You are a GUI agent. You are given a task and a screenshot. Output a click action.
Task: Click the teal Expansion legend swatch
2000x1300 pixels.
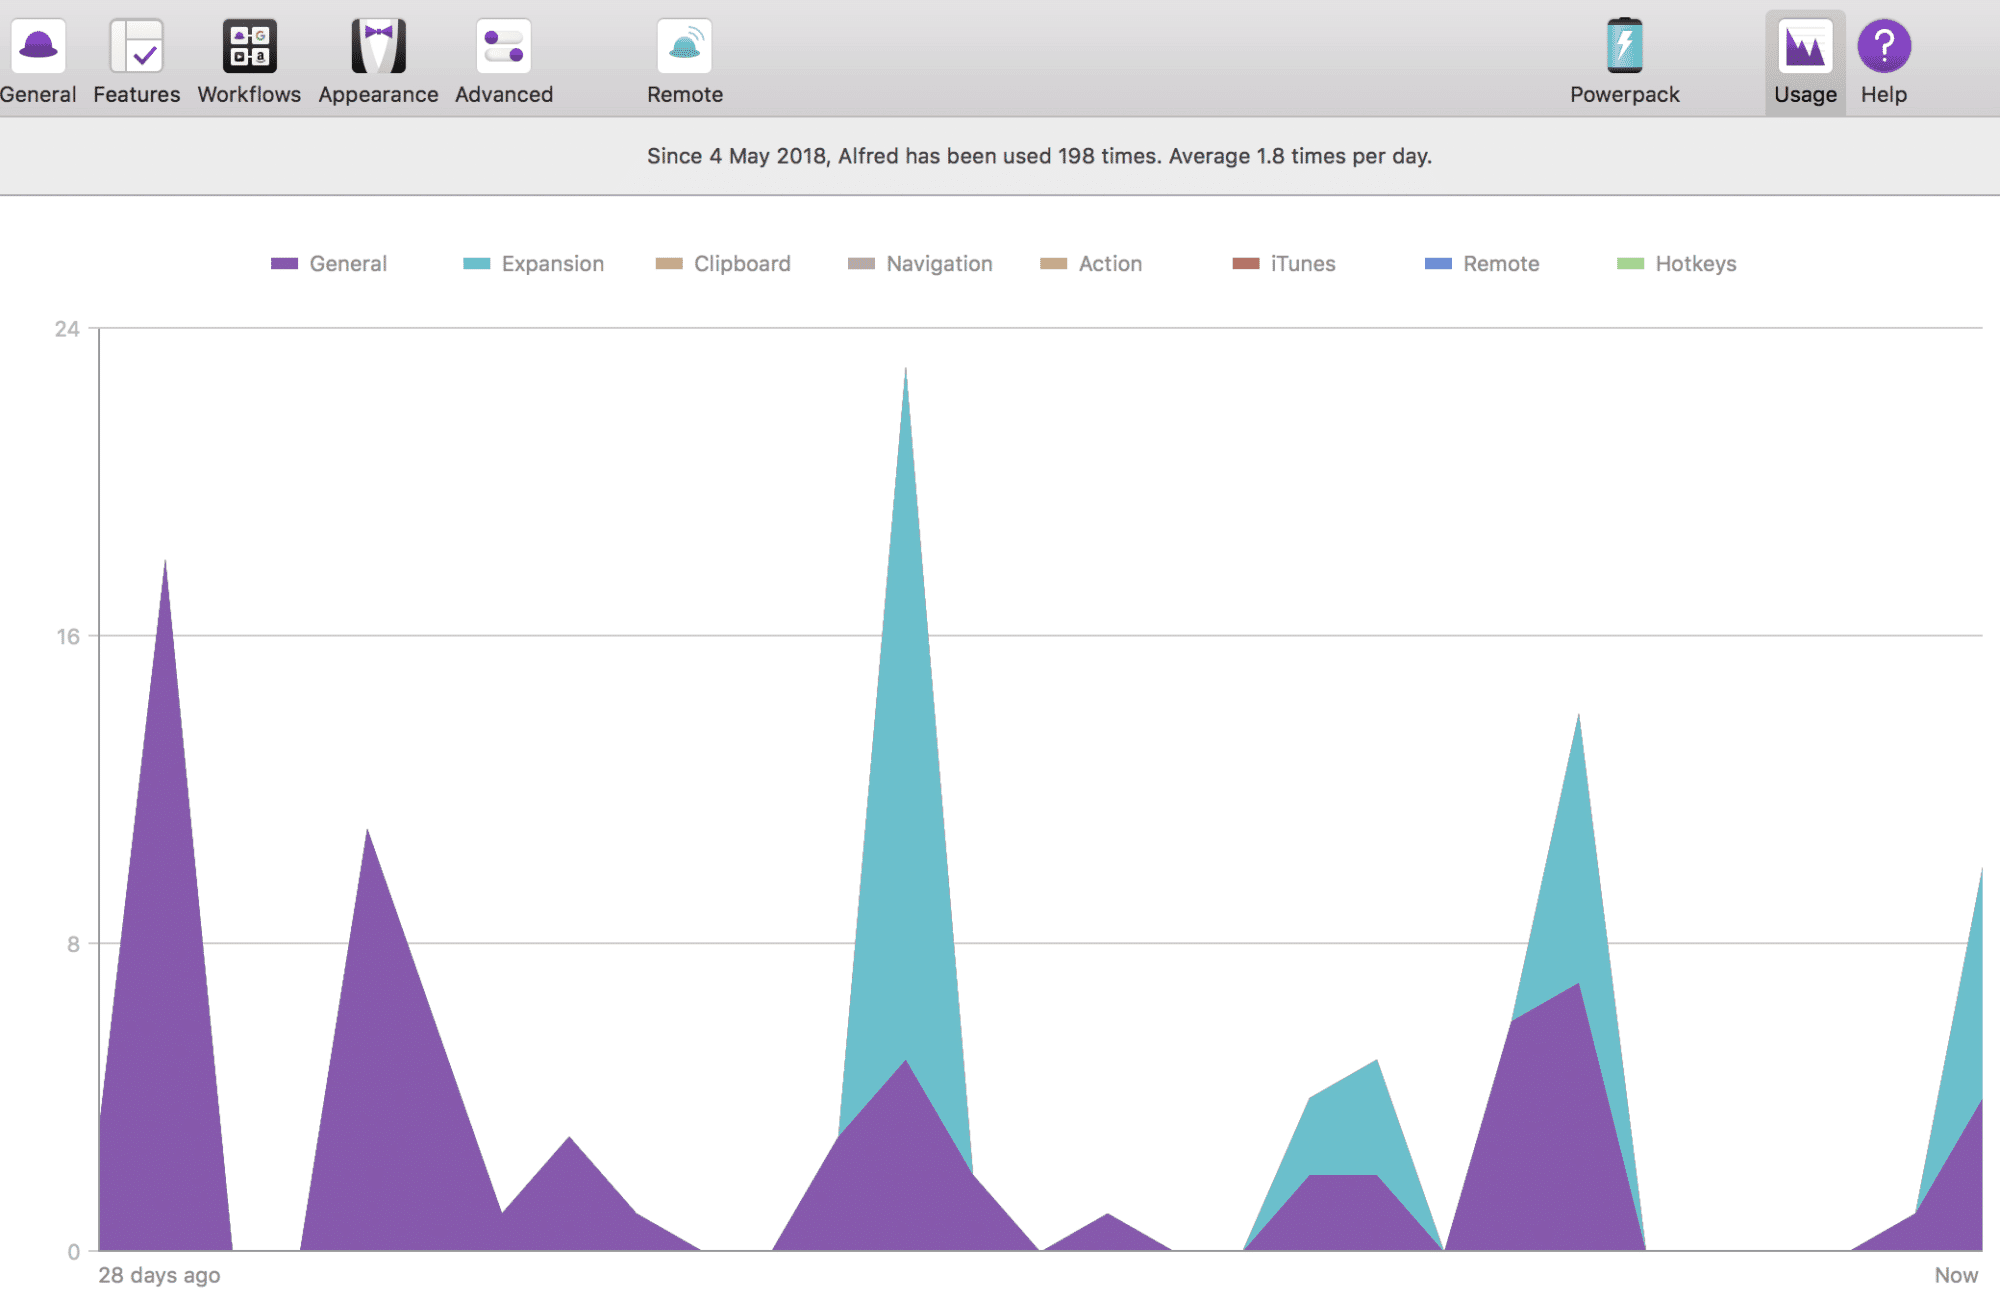point(477,264)
